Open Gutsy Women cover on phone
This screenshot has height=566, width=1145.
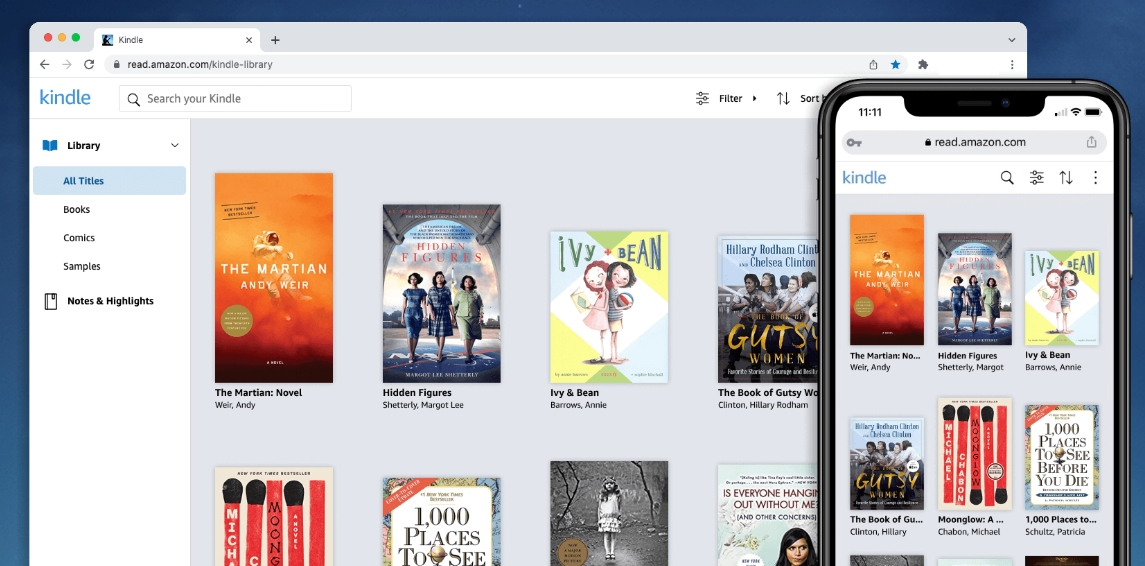click(886, 464)
